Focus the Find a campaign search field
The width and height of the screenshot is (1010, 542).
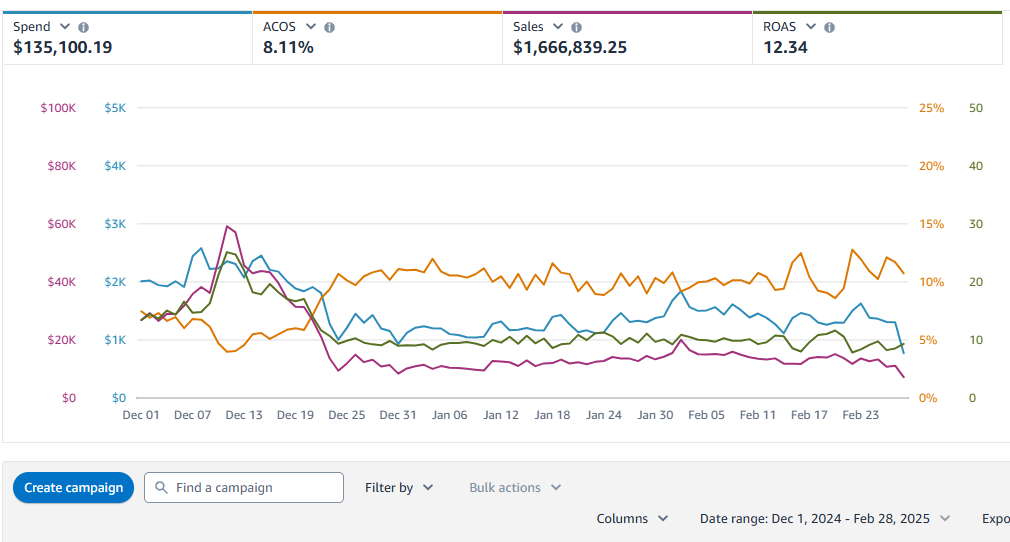click(244, 488)
